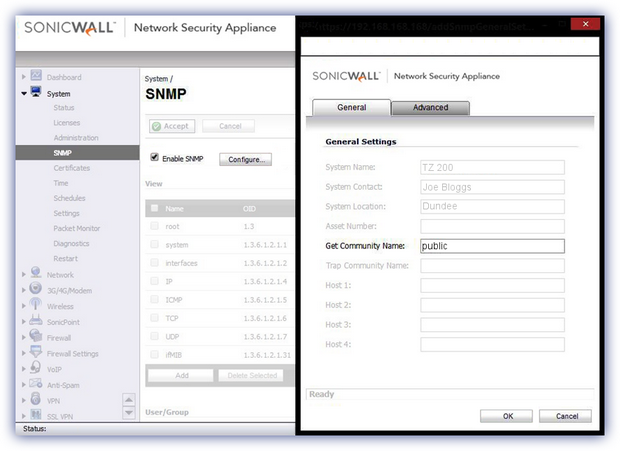This screenshot has height=451, width=620.
Task: Open the Certificates page under System
Action: pyautogui.click(x=72, y=168)
